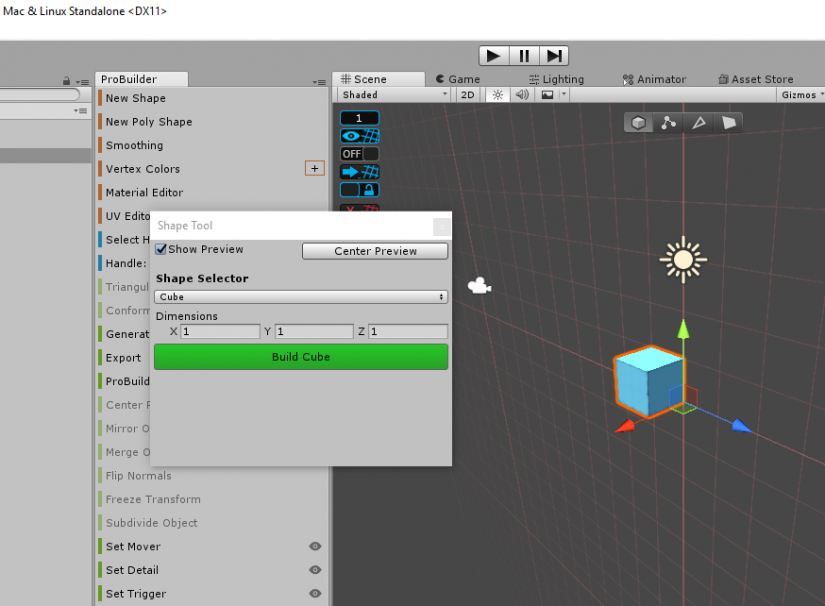
Task: Click the Center Preview button
Action: pyautogui.click(x=374, y=249)
